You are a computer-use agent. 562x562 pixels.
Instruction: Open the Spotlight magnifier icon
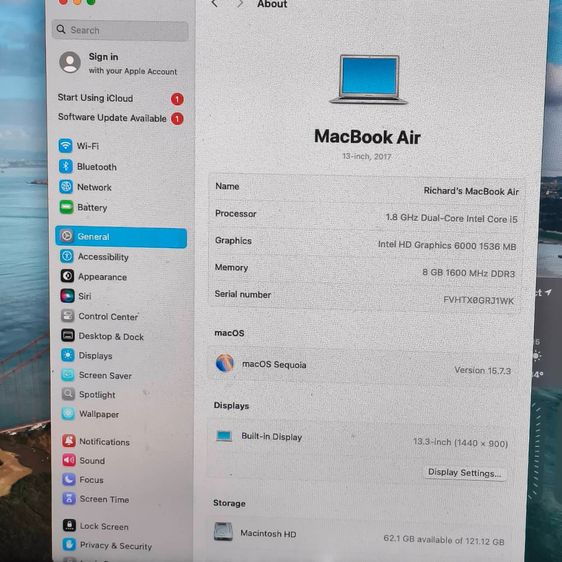click(x=68, y=394)
